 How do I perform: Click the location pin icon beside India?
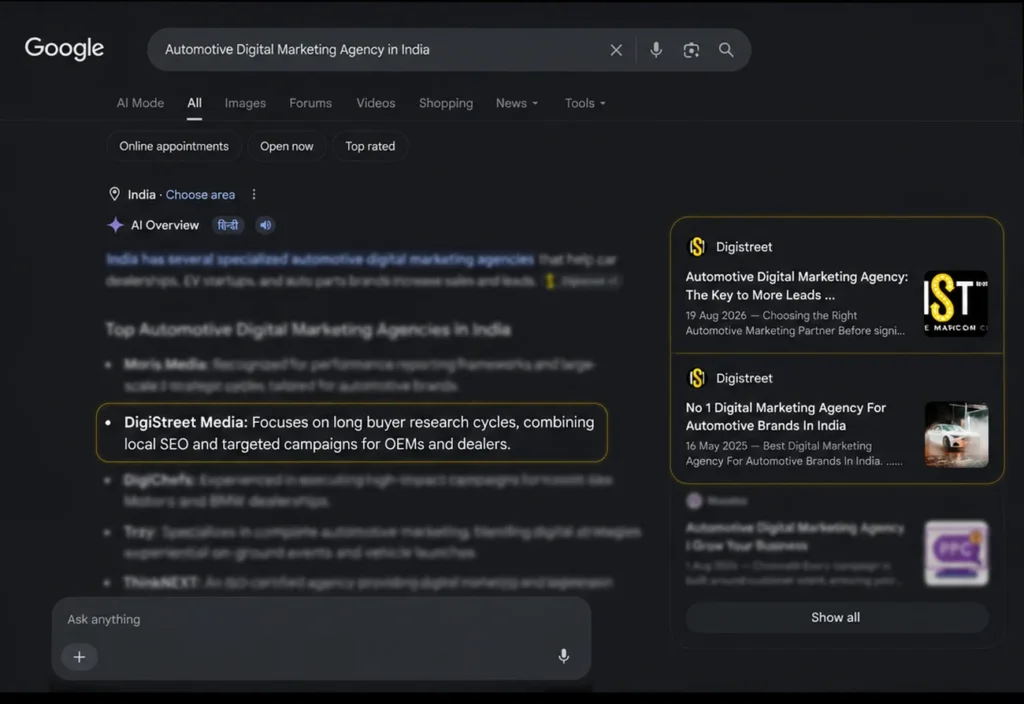114,194
